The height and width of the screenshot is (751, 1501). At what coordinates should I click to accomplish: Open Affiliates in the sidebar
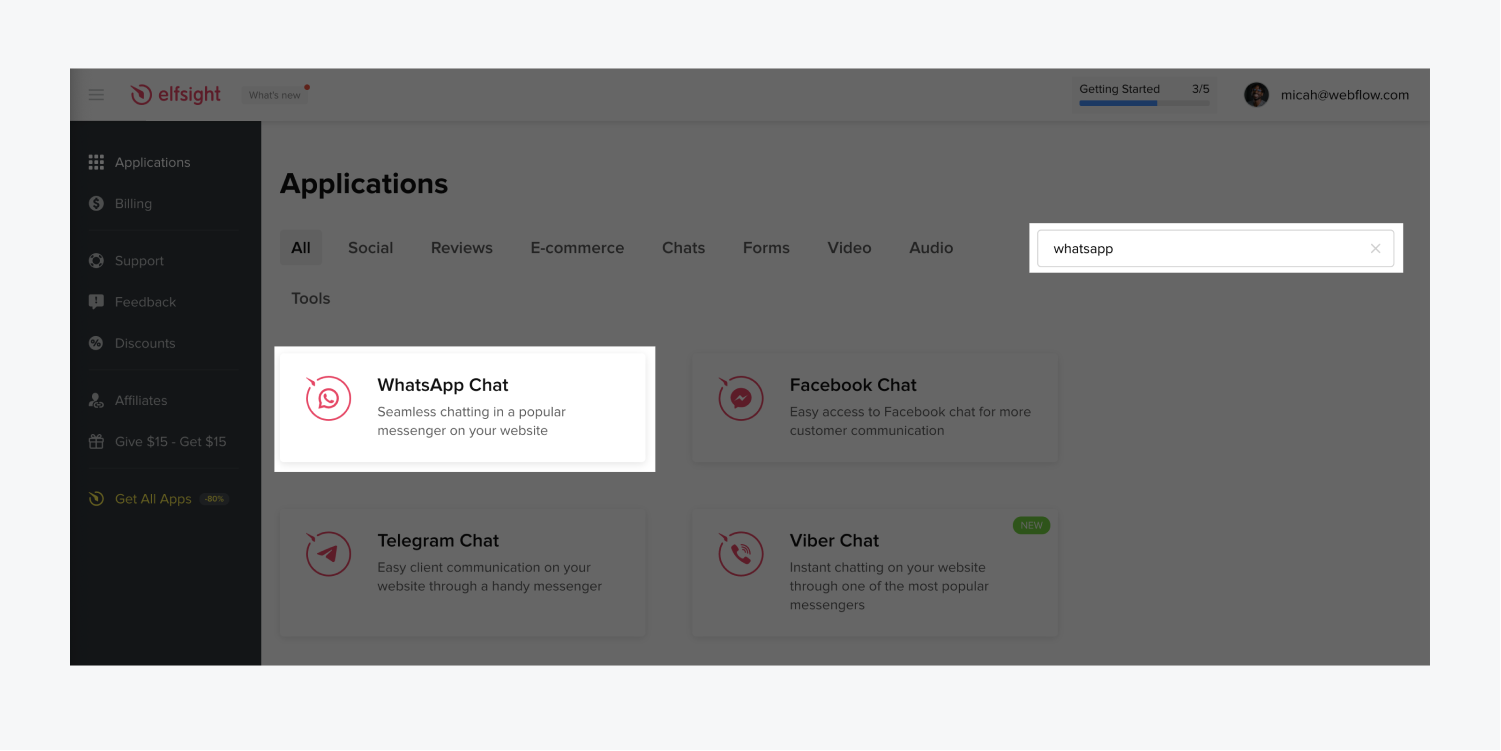tap(141, 400)
